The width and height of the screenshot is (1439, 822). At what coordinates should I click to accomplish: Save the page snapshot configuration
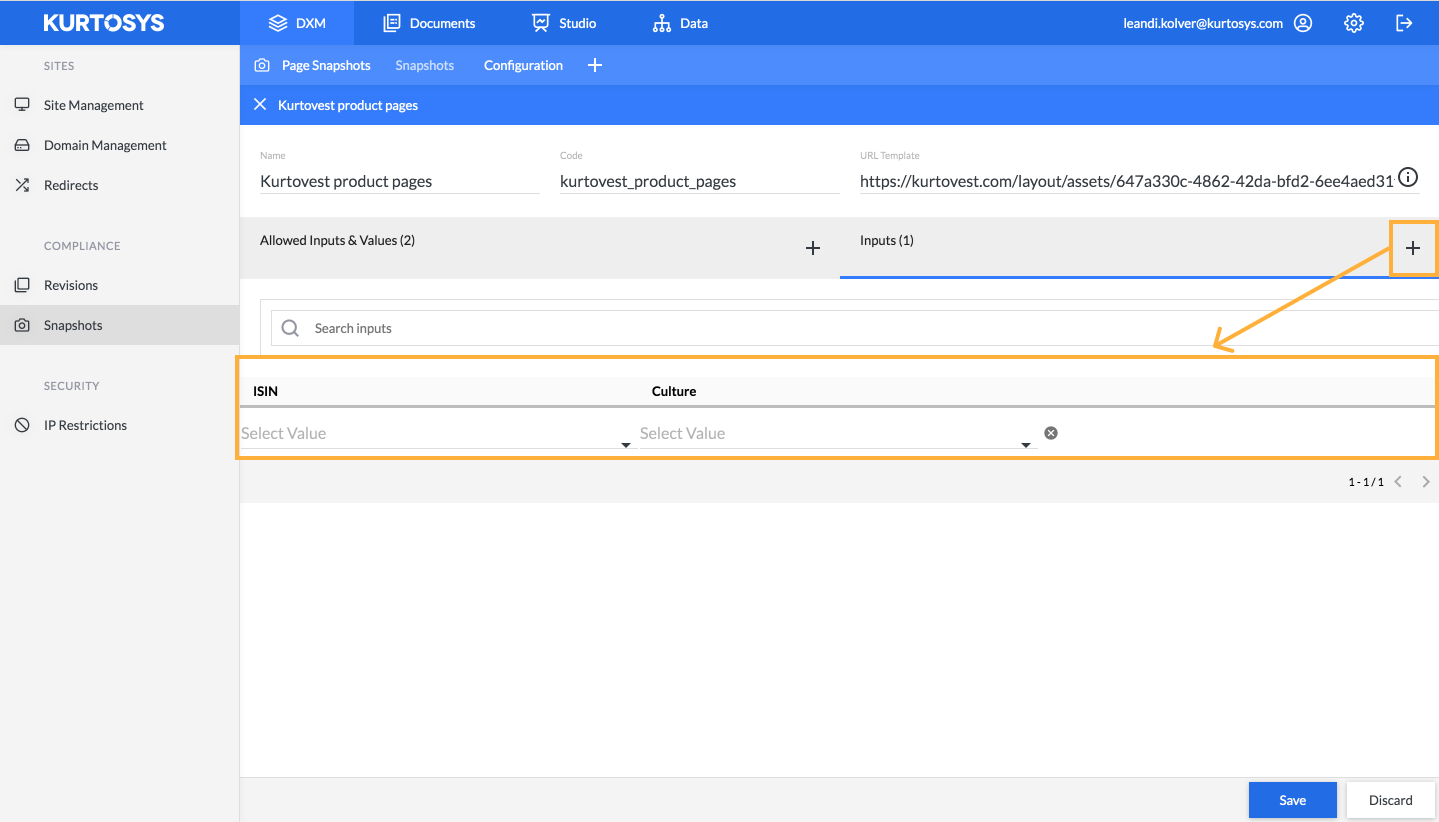pos(1293,800)
